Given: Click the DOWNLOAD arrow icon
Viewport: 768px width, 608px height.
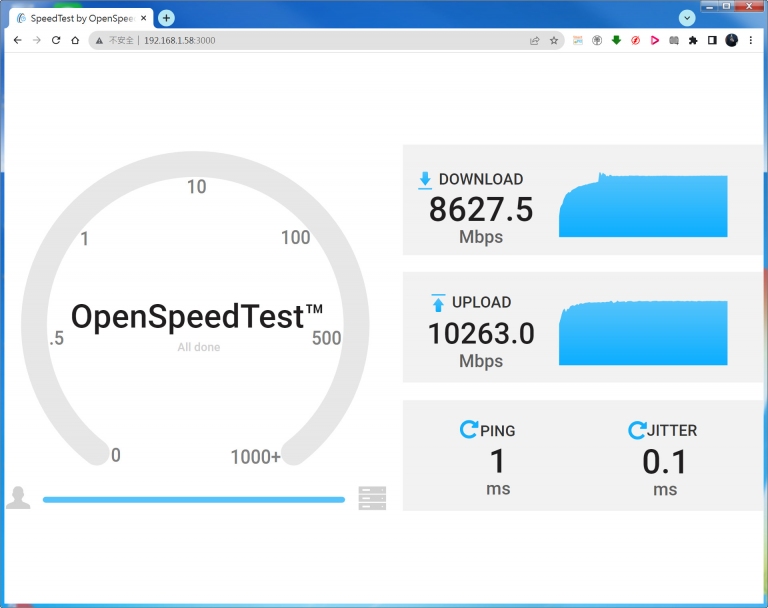Looking at the screenshot, I should click(x=425, y=180).
